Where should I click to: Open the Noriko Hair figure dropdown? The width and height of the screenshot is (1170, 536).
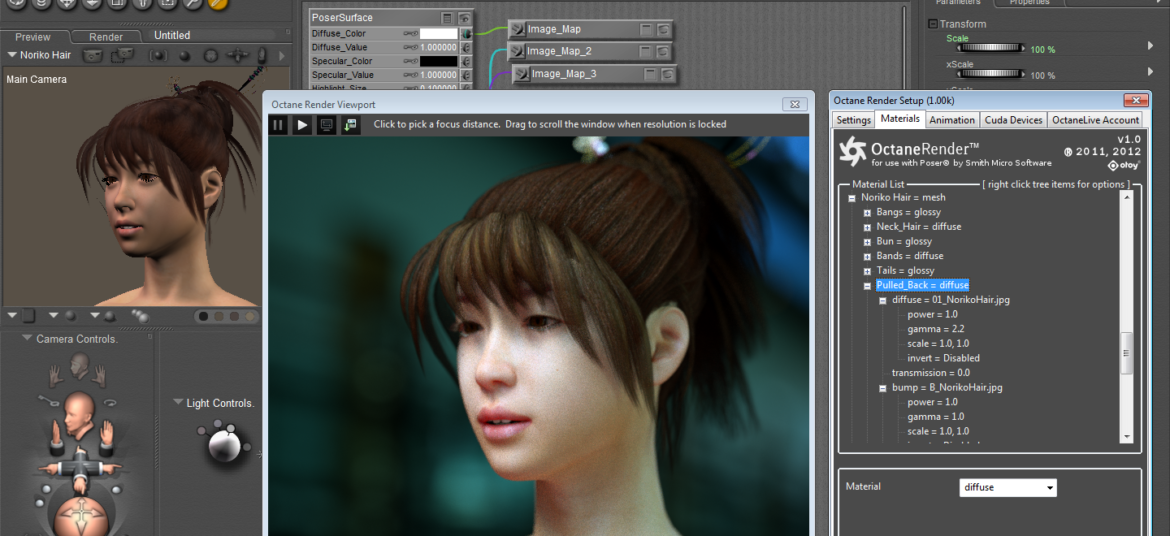(x=12, y=54)
